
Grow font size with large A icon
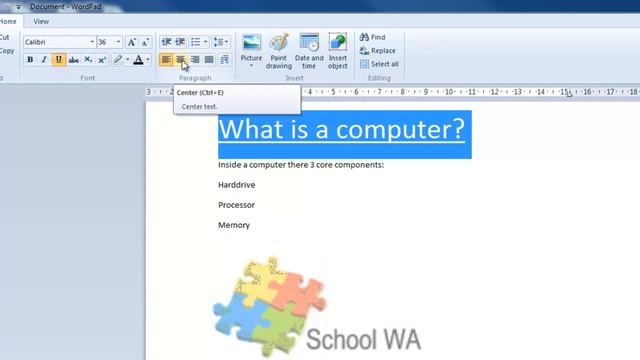click(x=131, y=42)
